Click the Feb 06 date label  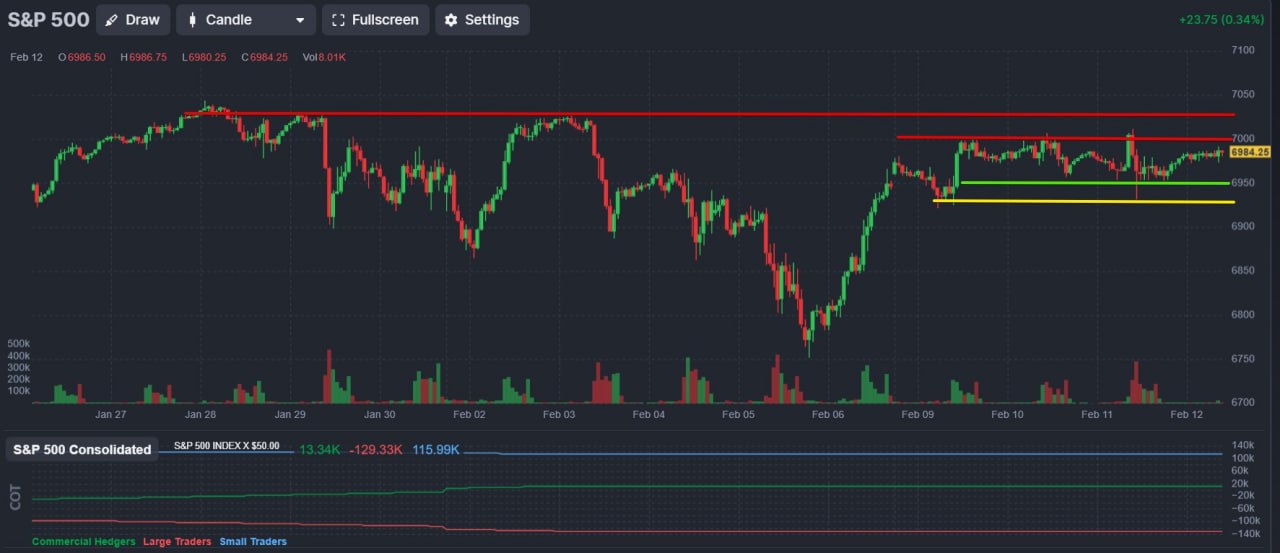click(x=828, y=414)
